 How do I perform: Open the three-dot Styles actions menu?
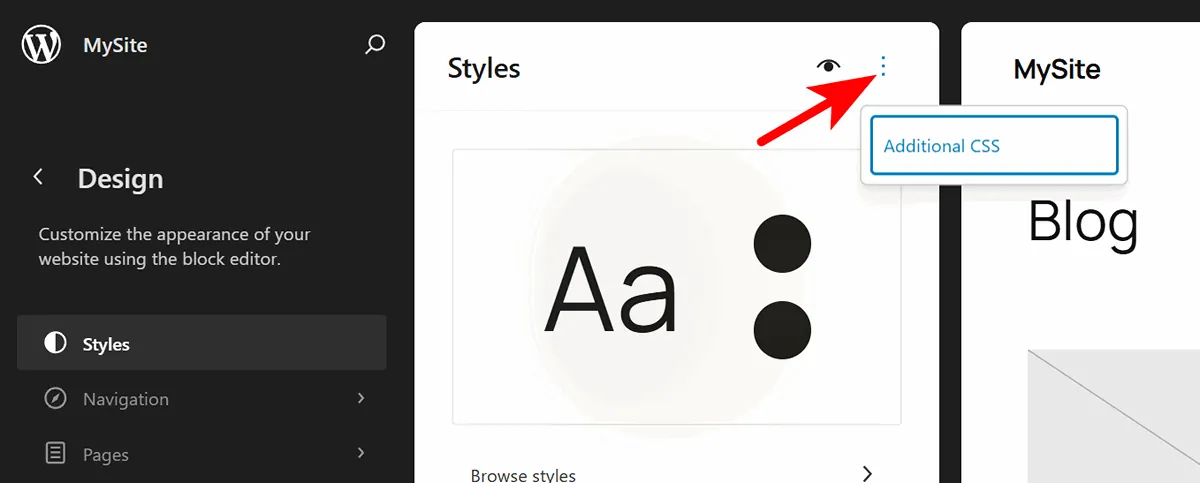(883, 67)
